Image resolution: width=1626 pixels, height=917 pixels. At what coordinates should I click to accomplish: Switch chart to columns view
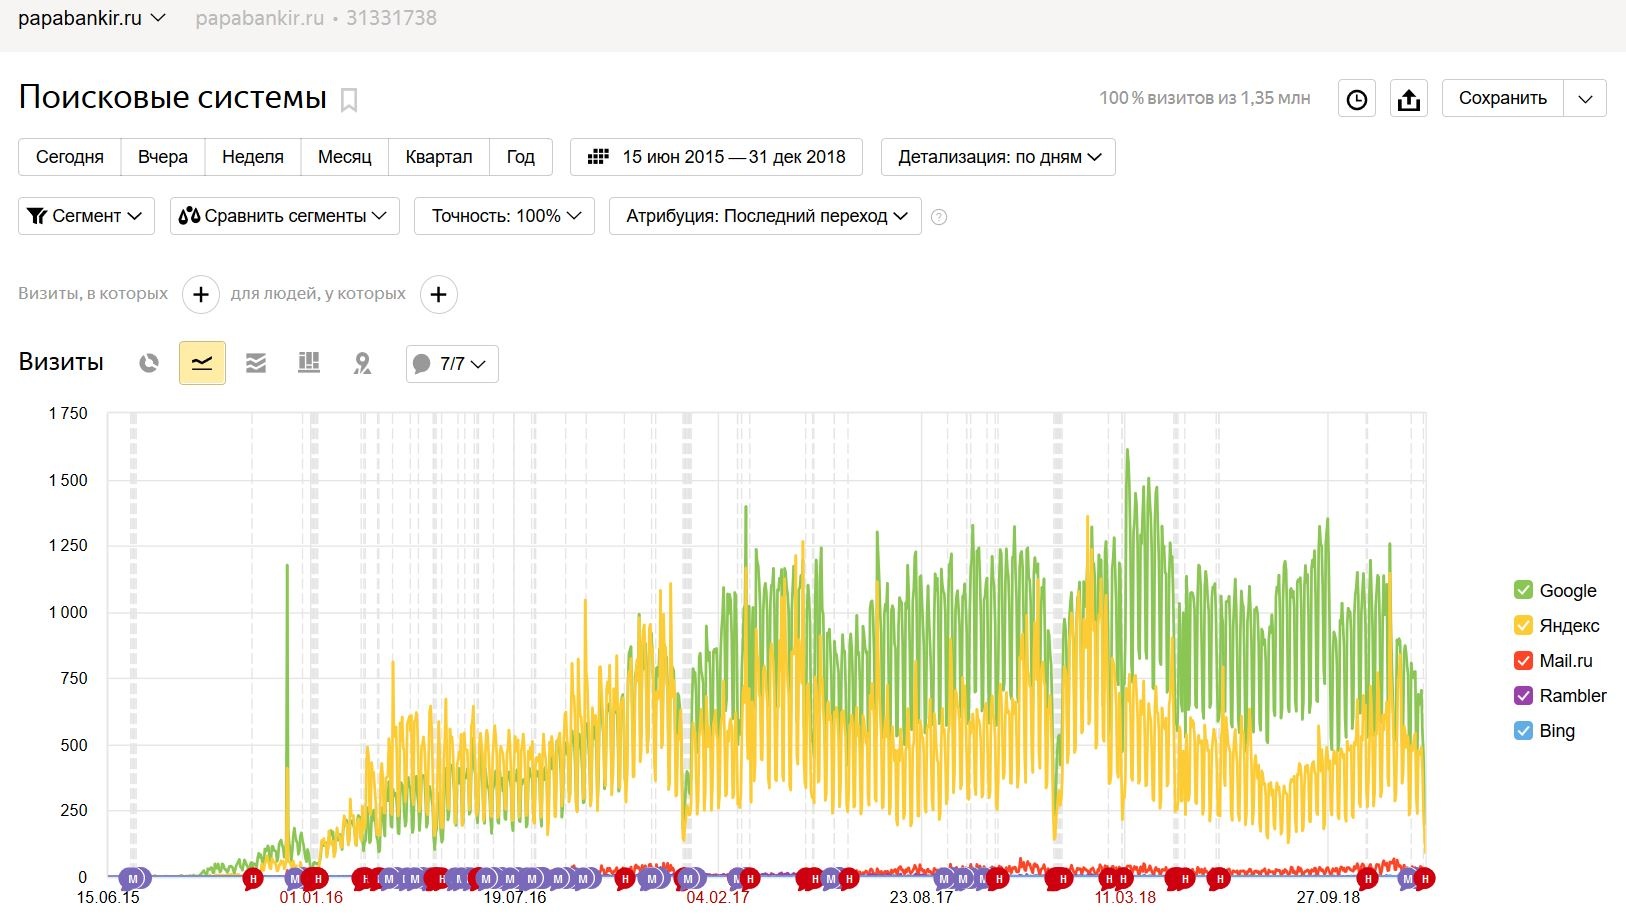point(309,363)
